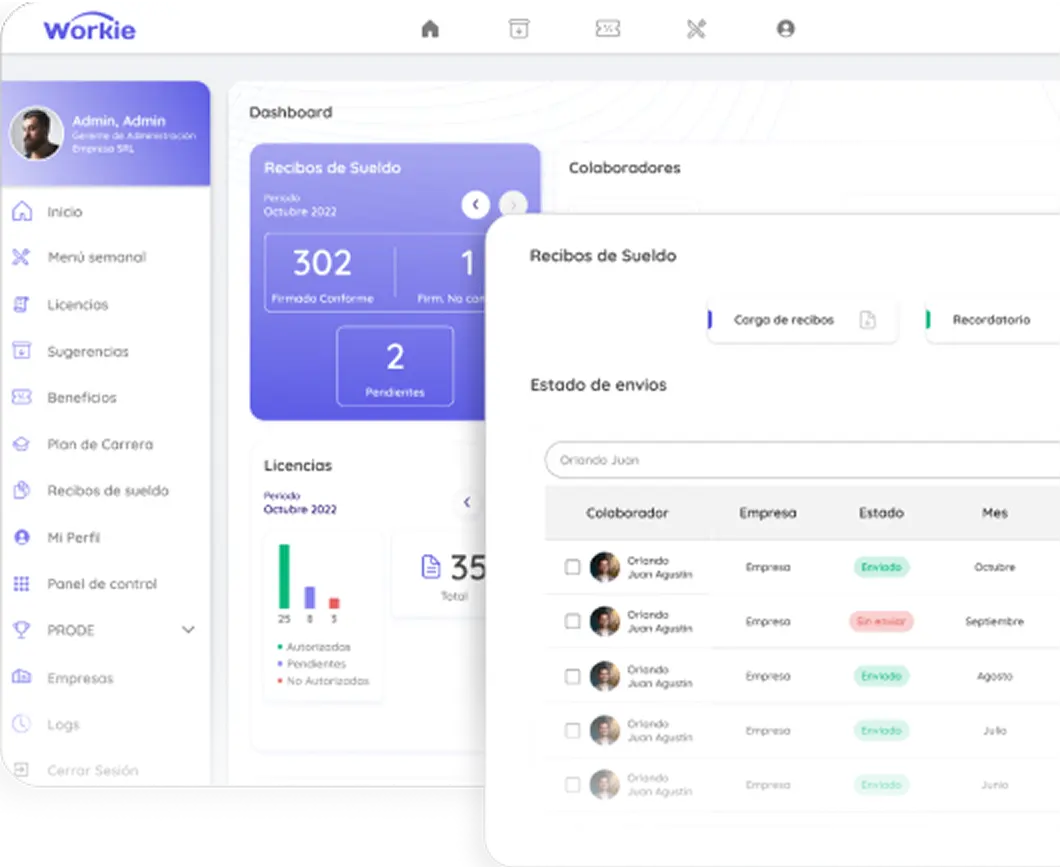Screen dimensions: 1061x867
Task: Click the home icon in the top navigation
Action: 430,28
